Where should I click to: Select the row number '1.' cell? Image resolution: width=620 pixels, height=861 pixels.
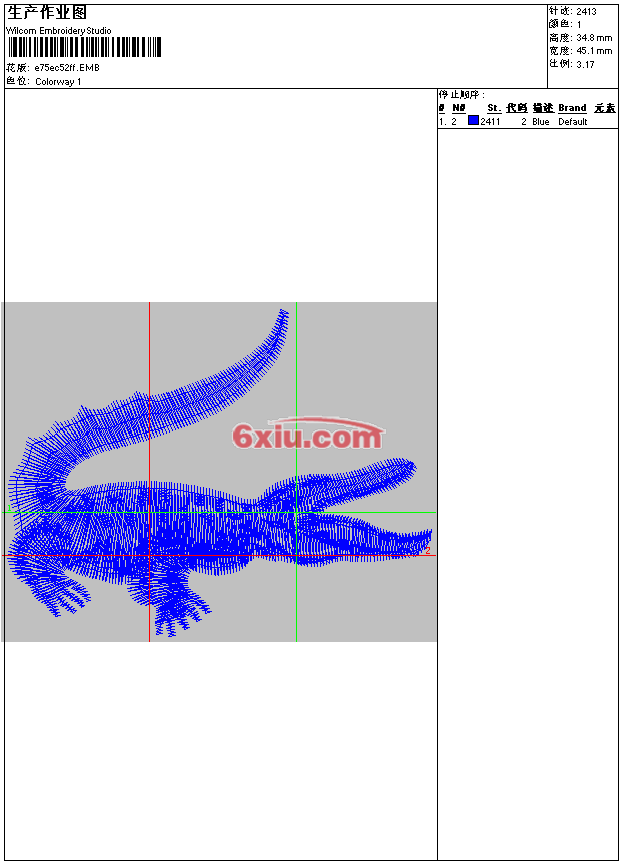click(442, 122)
